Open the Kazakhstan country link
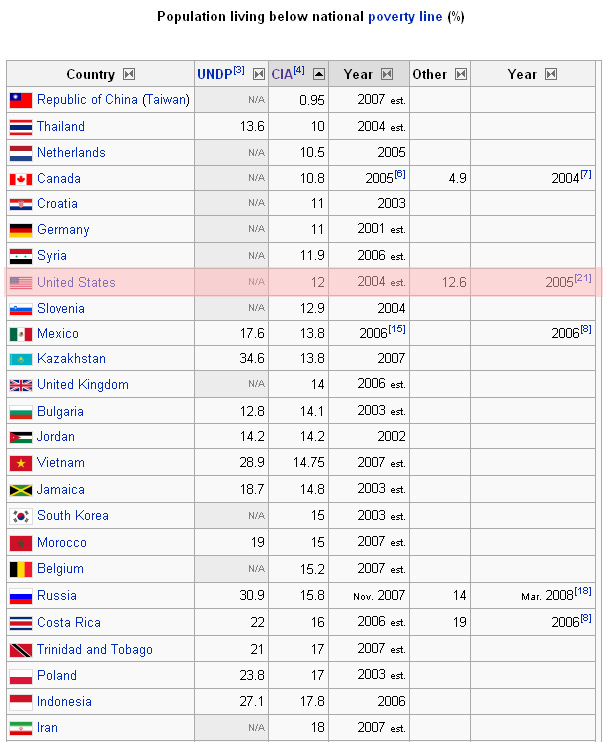The width and height of the screenshot is (612, 742). click(71, 359)
